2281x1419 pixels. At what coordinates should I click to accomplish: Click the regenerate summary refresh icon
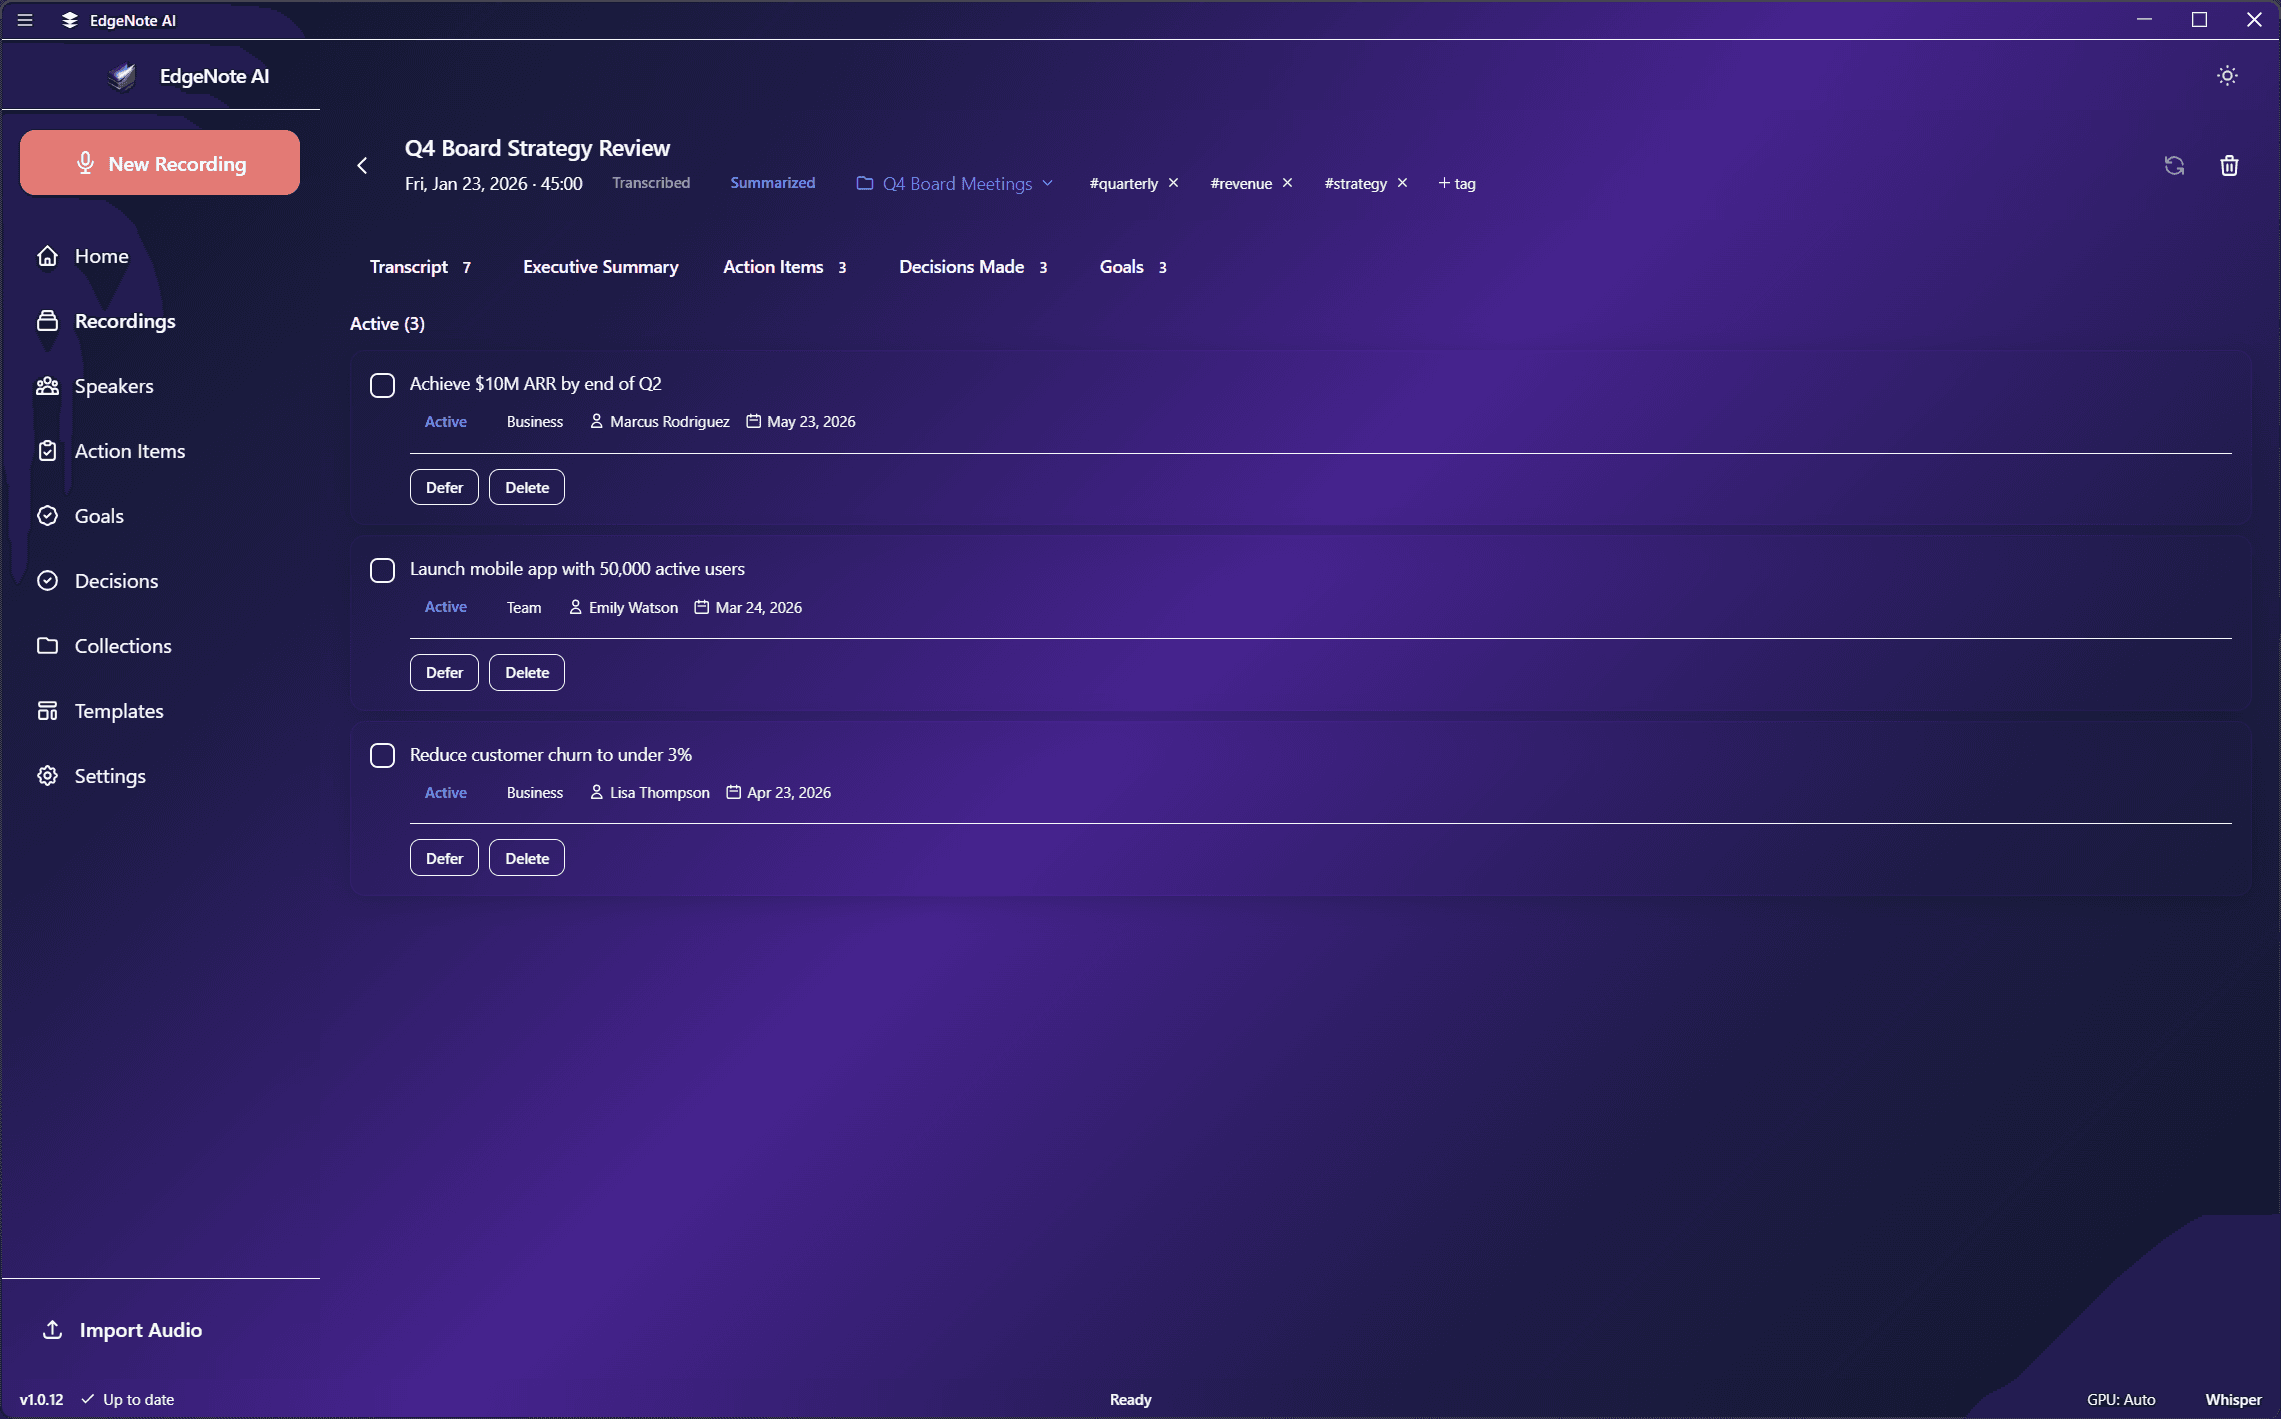(x=2174, y=166)
